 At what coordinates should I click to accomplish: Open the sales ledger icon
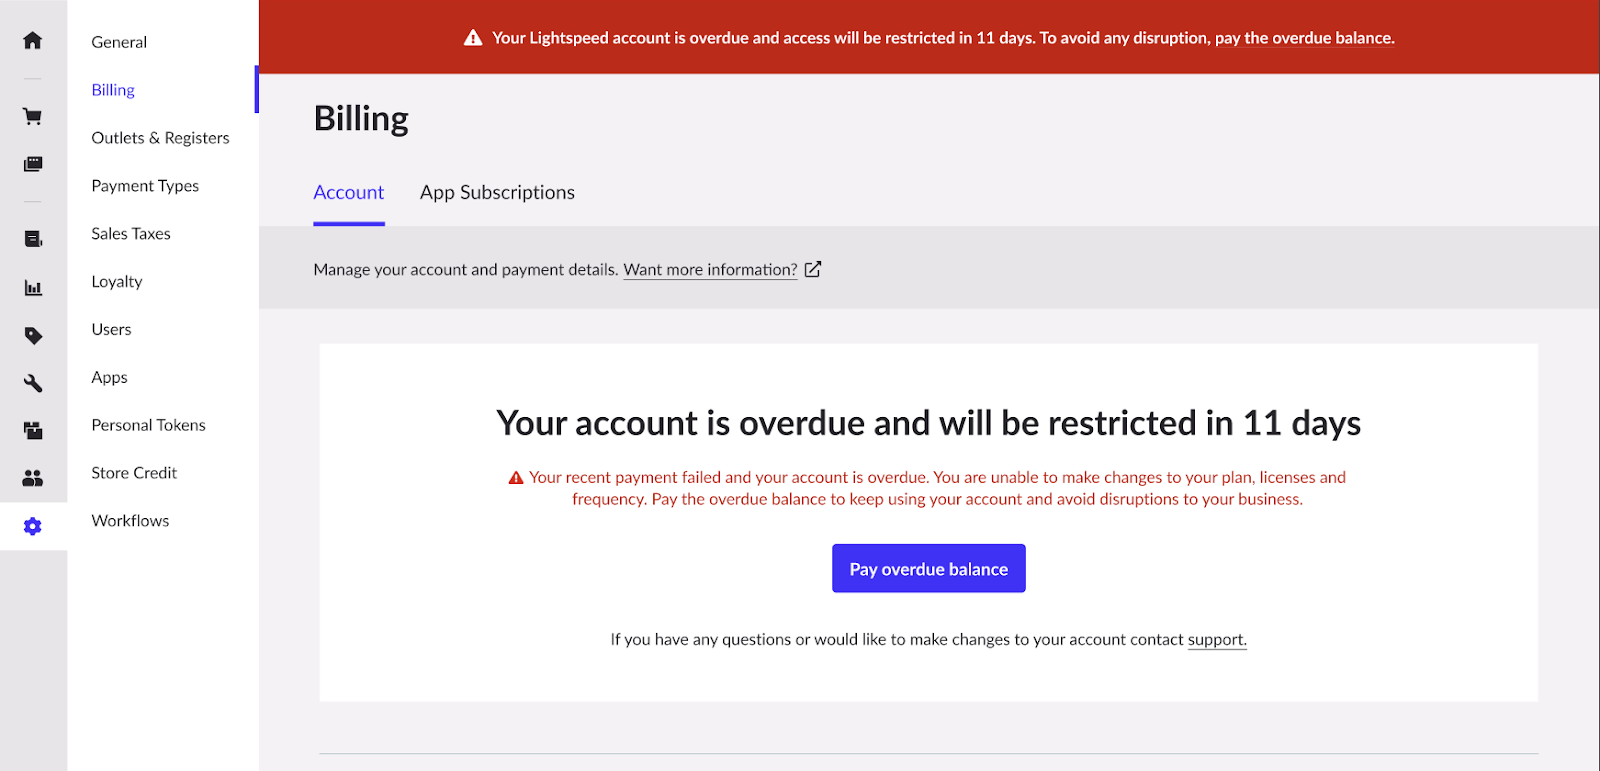point(33,239)
